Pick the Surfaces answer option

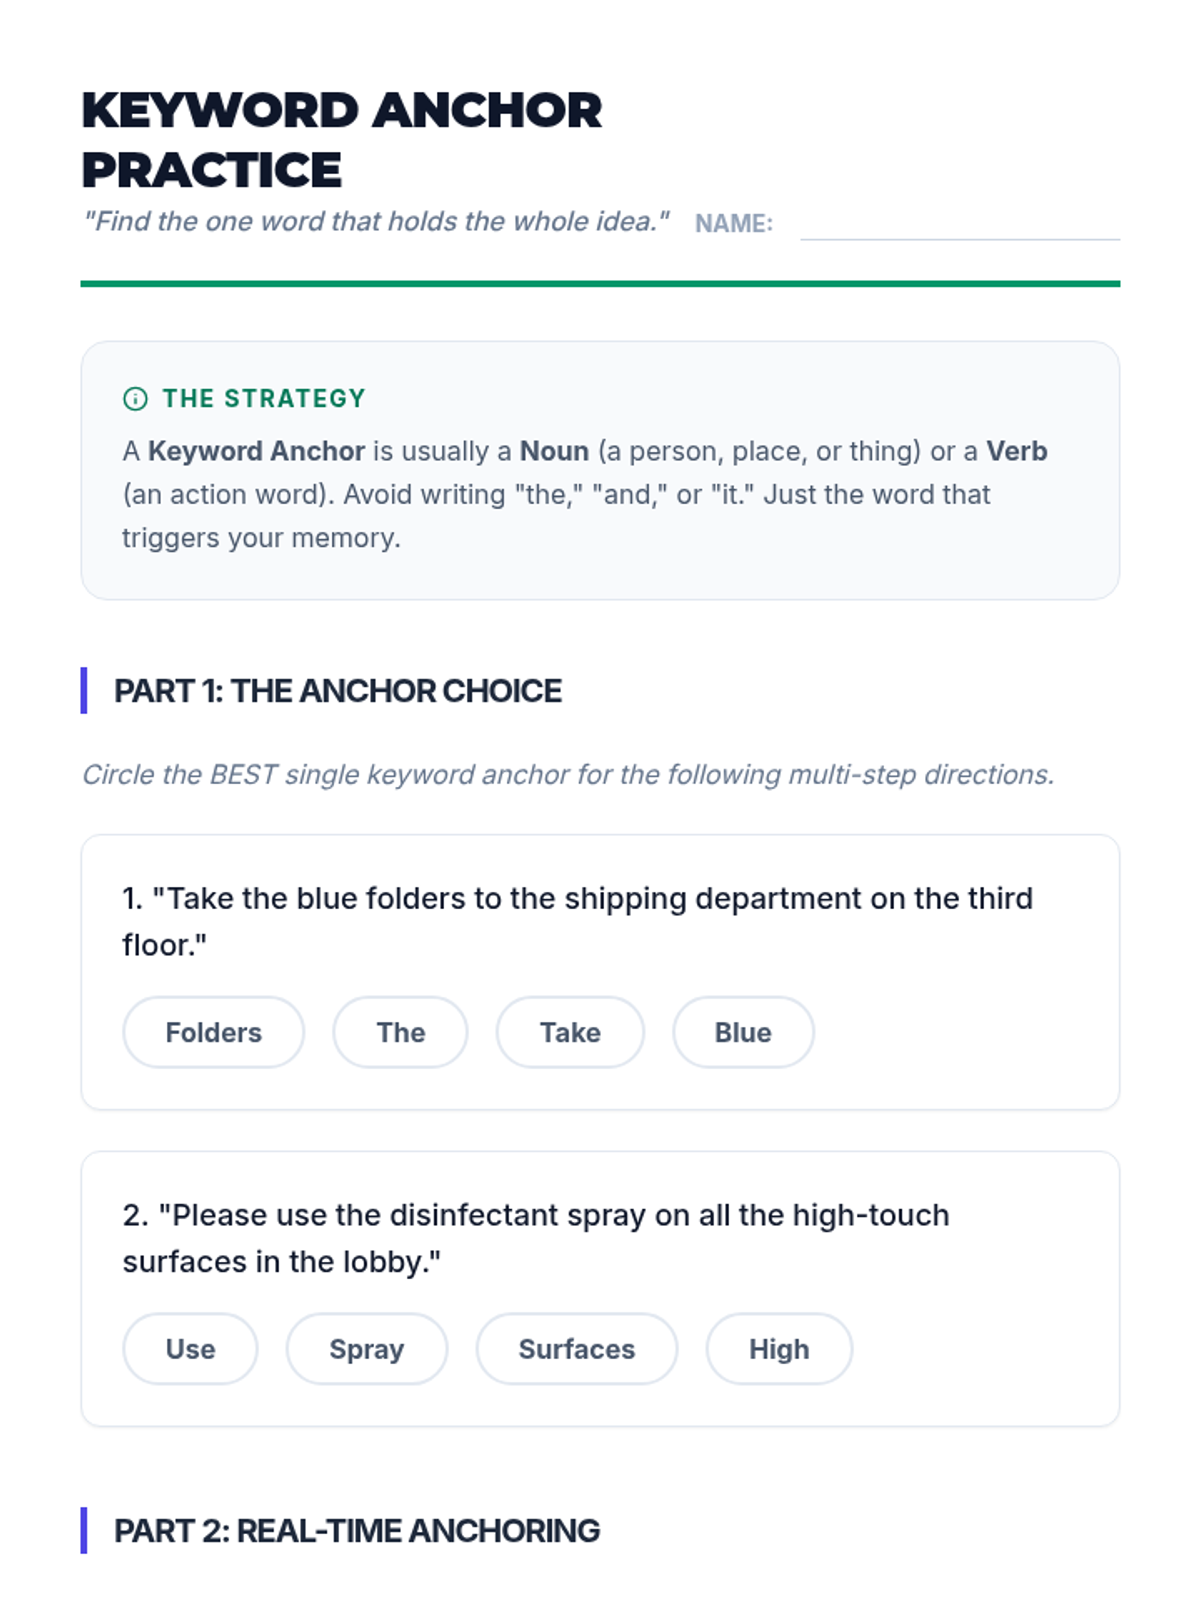coord(577,1349)
